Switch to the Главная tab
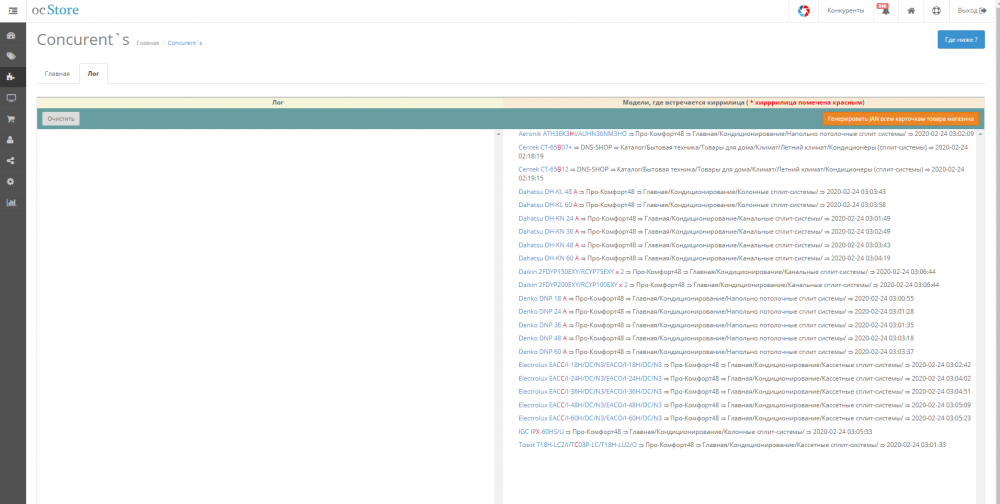This screenshot has height=504, width=1000. 57,74
